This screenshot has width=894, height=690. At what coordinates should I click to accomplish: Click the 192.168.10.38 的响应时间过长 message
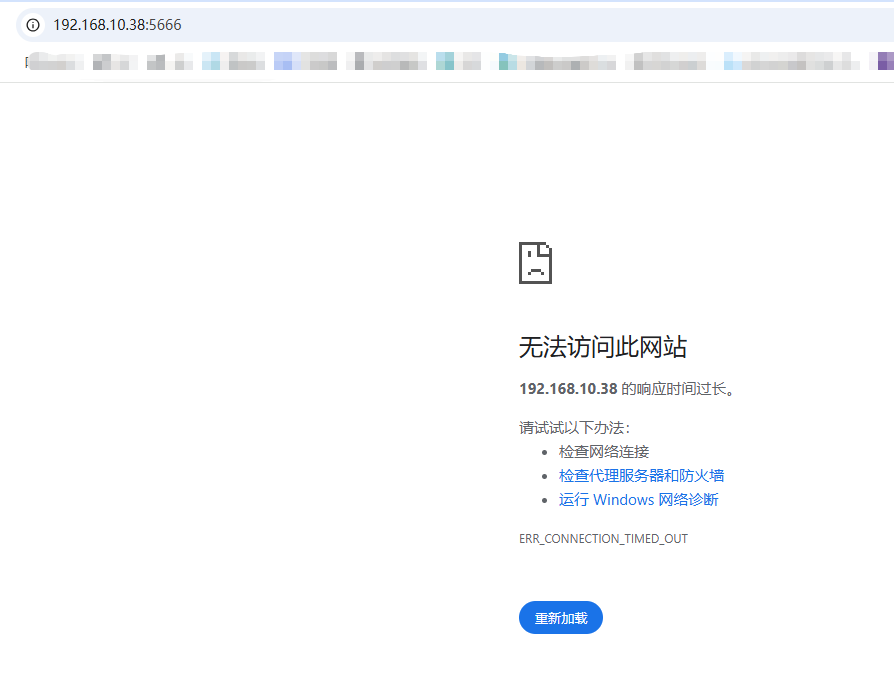tap(627, 389)
